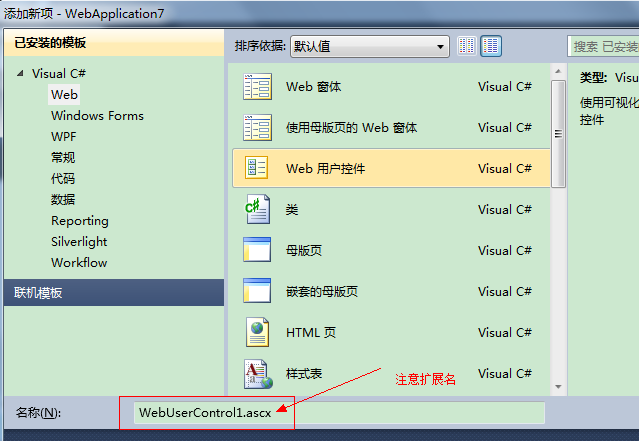Select the 使用母版页的 Web 窗体 label
Image resolution: width=639 pixels, height=441 pixels.
click(x=351, y=128)
